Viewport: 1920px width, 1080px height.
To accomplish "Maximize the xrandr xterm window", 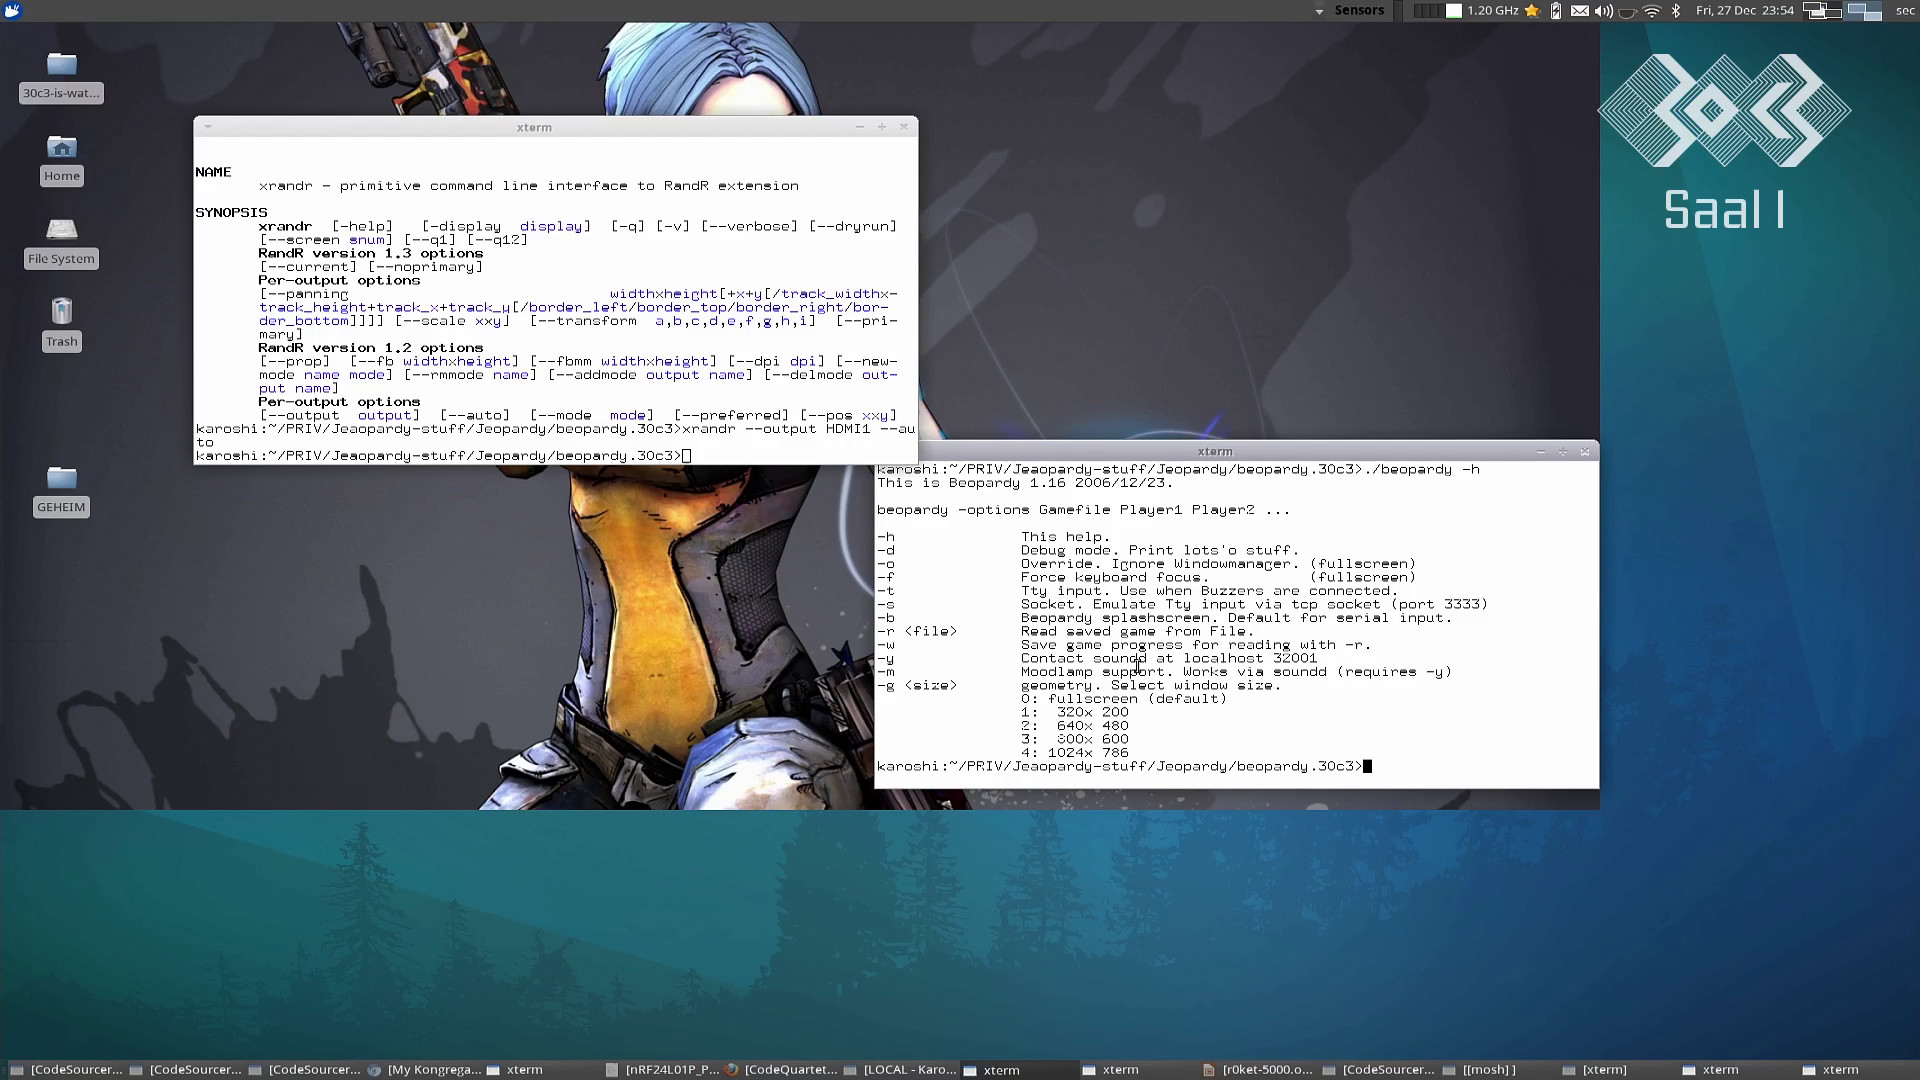I will (881, 127).
